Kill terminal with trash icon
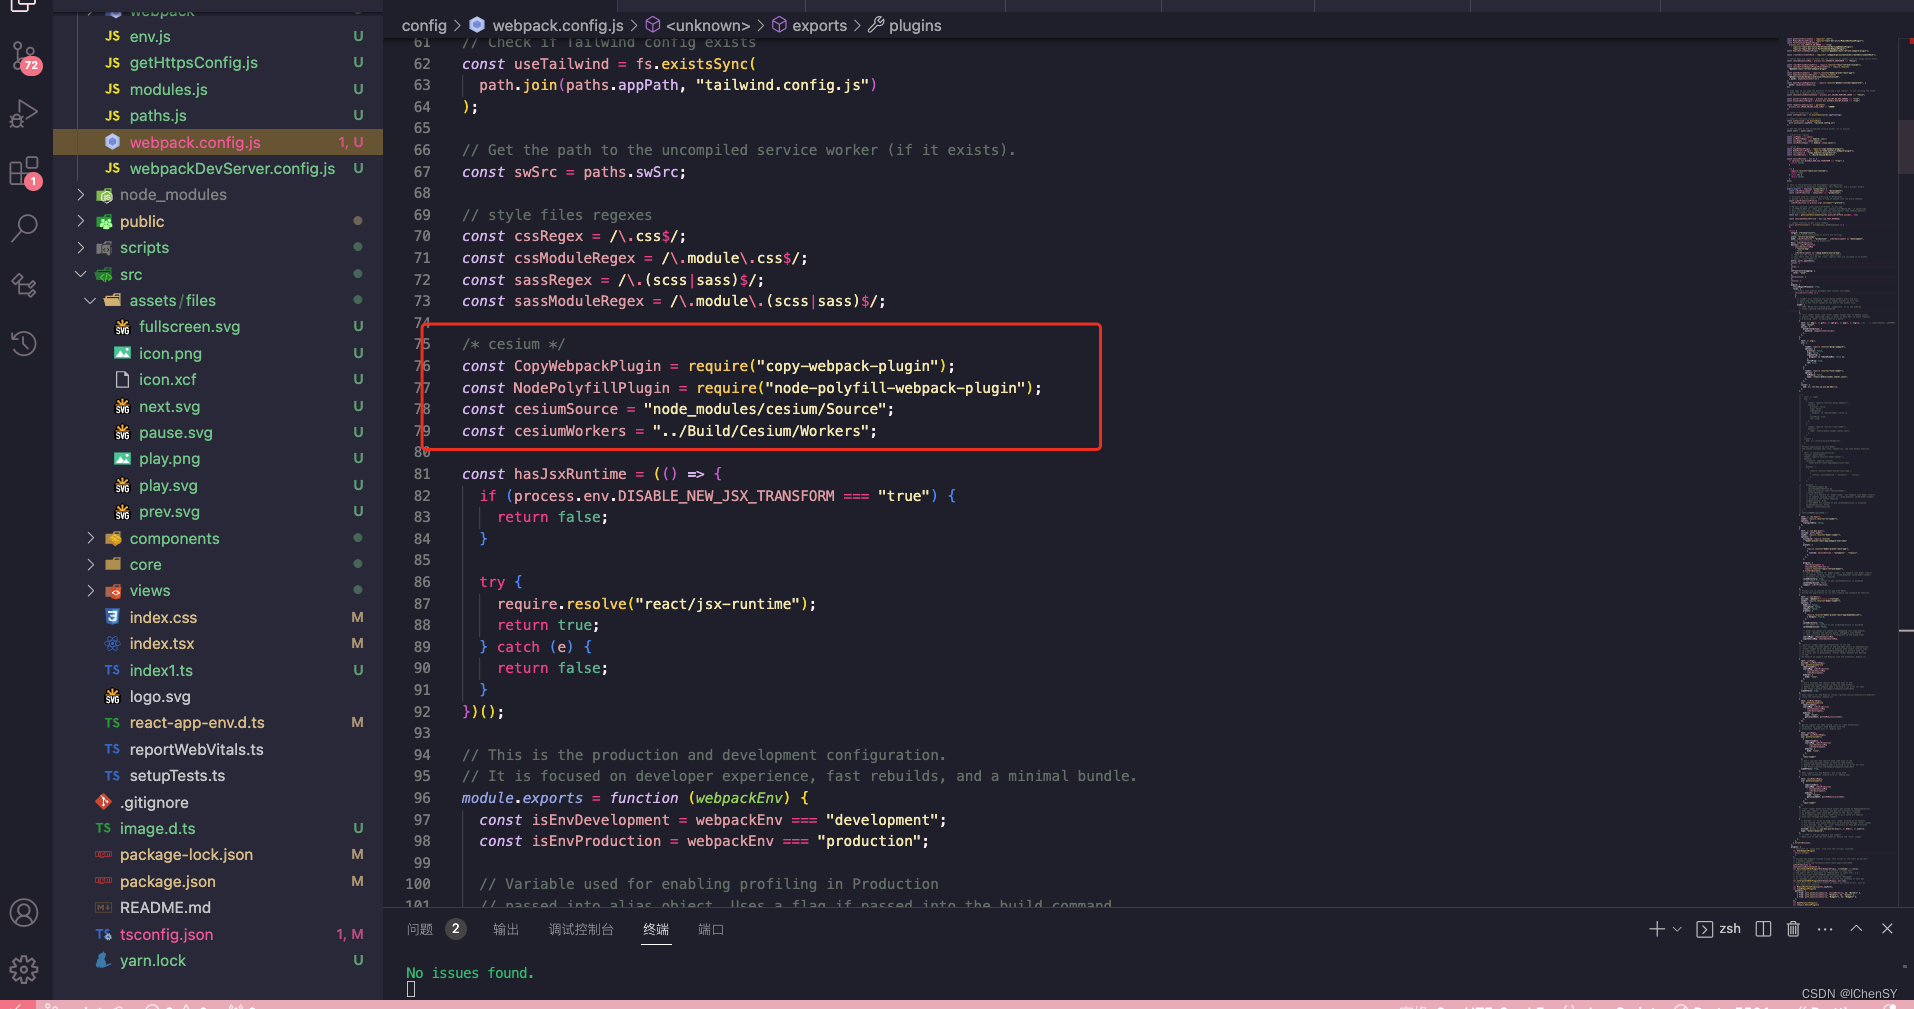The width and height of the screenshot is (1914, 1009). coord(1793,929)
